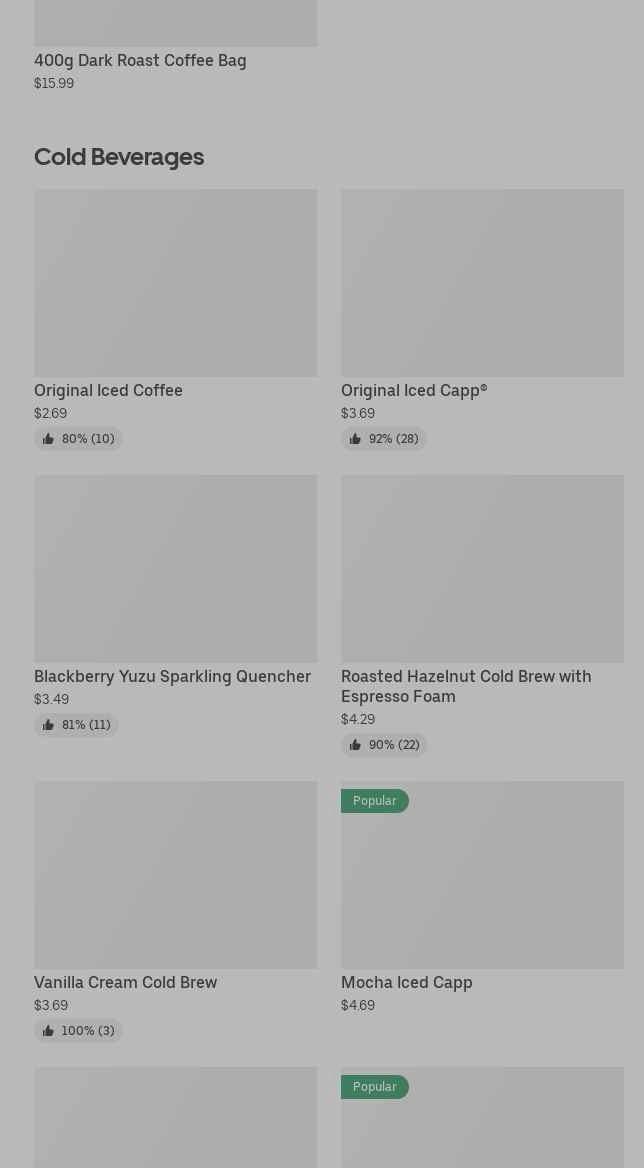Click the 400g Dark Roast Coffee Bag title
644x1168 pixels.
pyautogui.click(x=140, y=60)
